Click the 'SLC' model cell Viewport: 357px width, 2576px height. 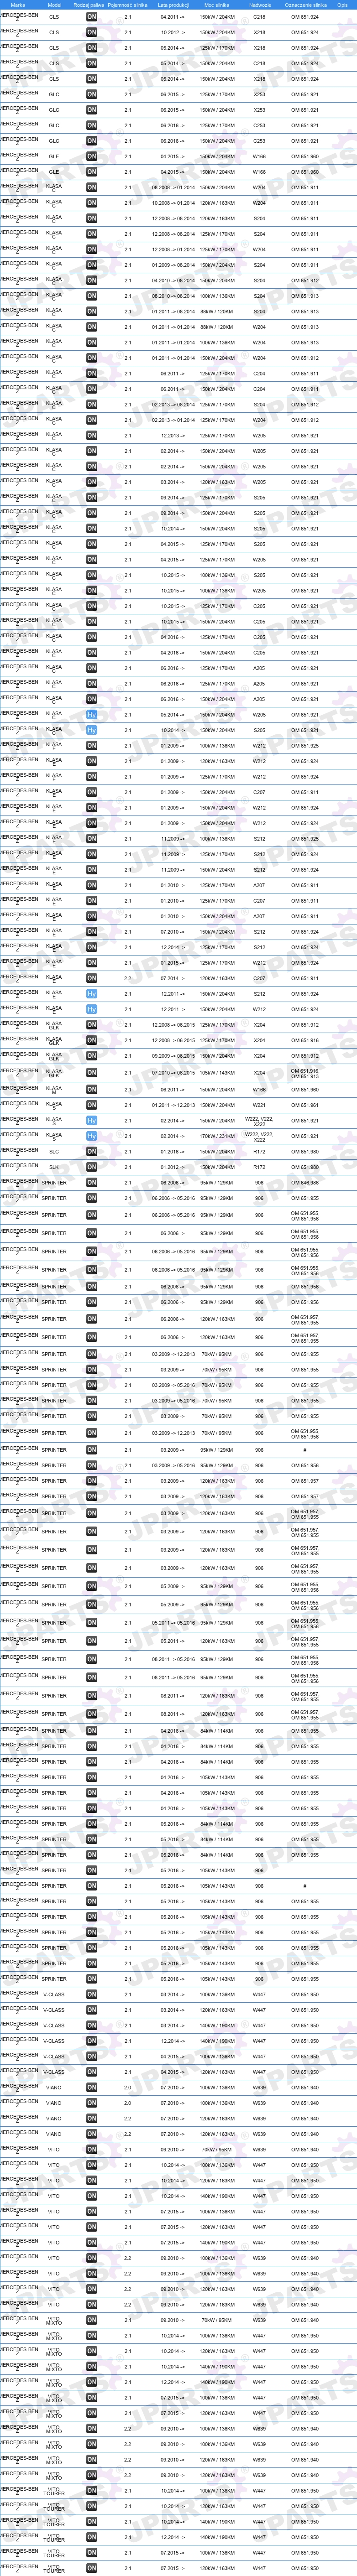pyautogui.click(x=54, y=1151)
